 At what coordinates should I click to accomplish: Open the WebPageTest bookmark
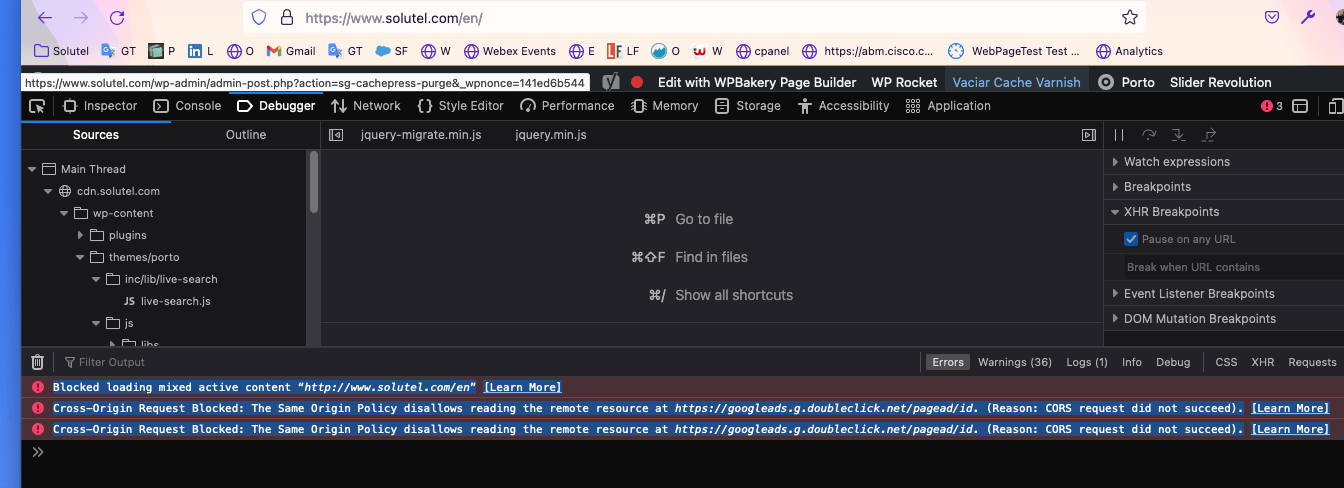pos(1015,51)
